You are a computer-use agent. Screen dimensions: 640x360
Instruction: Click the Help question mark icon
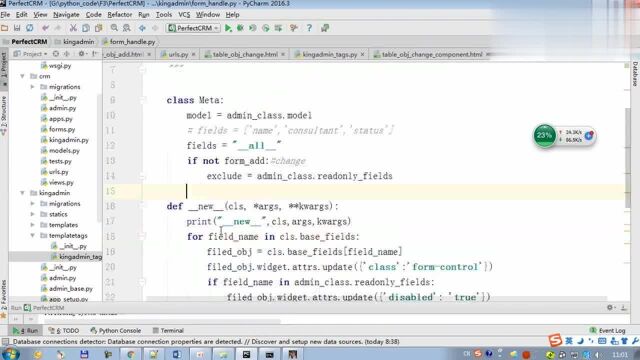coord(309,28)
